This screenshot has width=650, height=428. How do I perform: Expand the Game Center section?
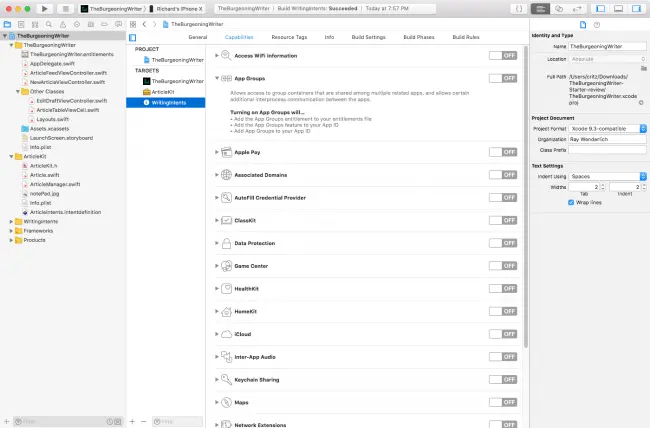[x=216, y=266]
